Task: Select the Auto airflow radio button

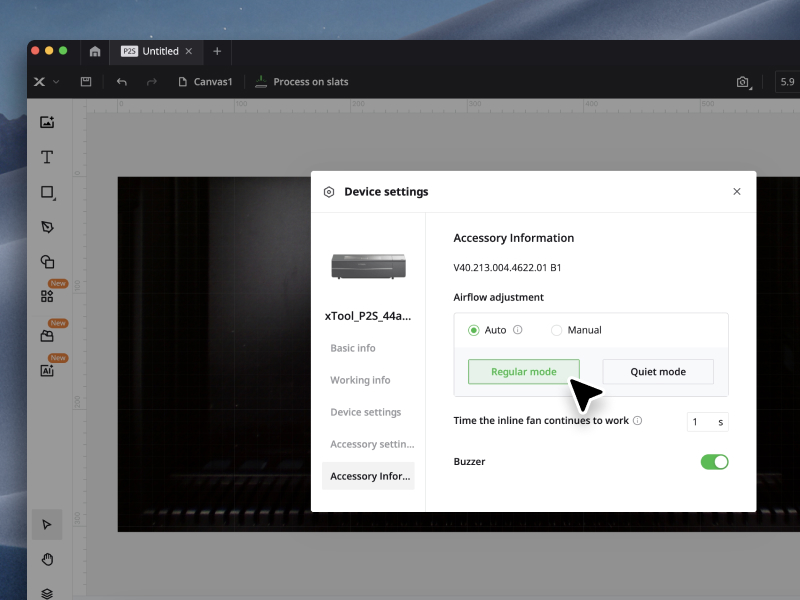Action: click(474, 330)
